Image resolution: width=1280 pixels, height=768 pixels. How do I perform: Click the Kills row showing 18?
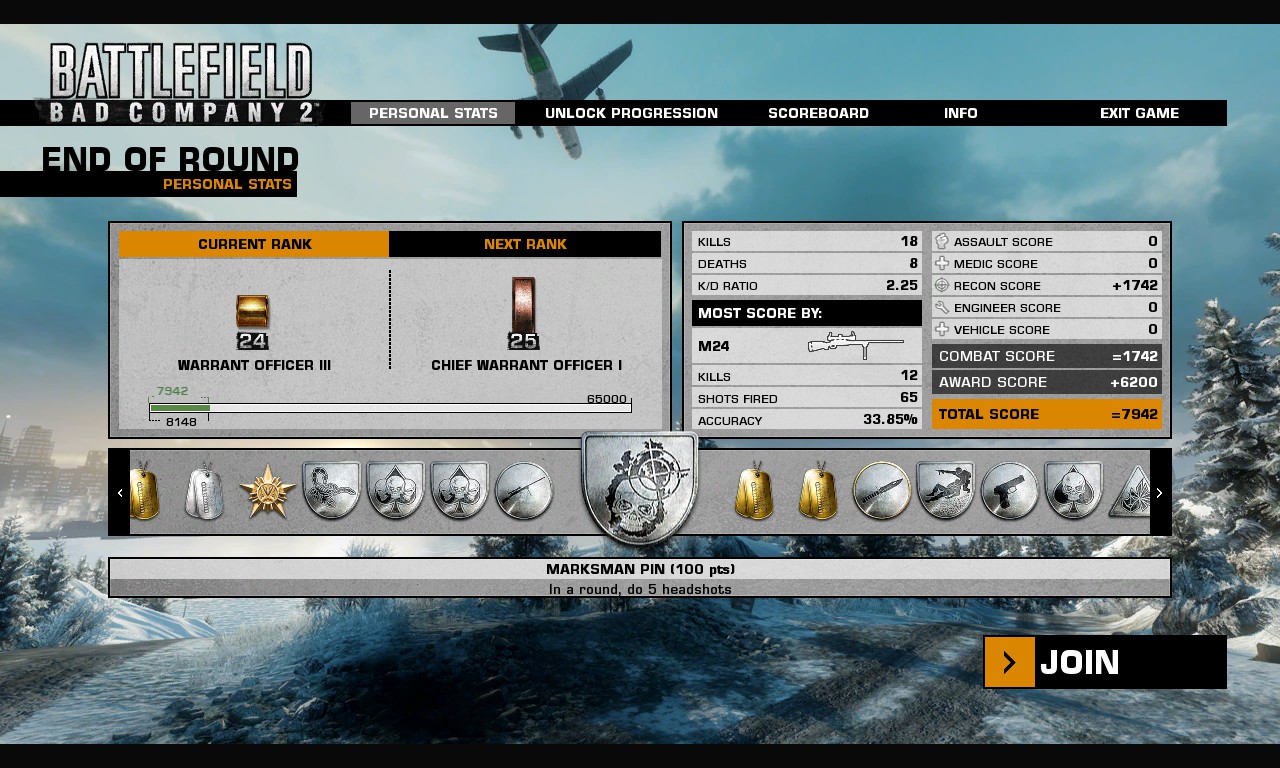[807, 241]
